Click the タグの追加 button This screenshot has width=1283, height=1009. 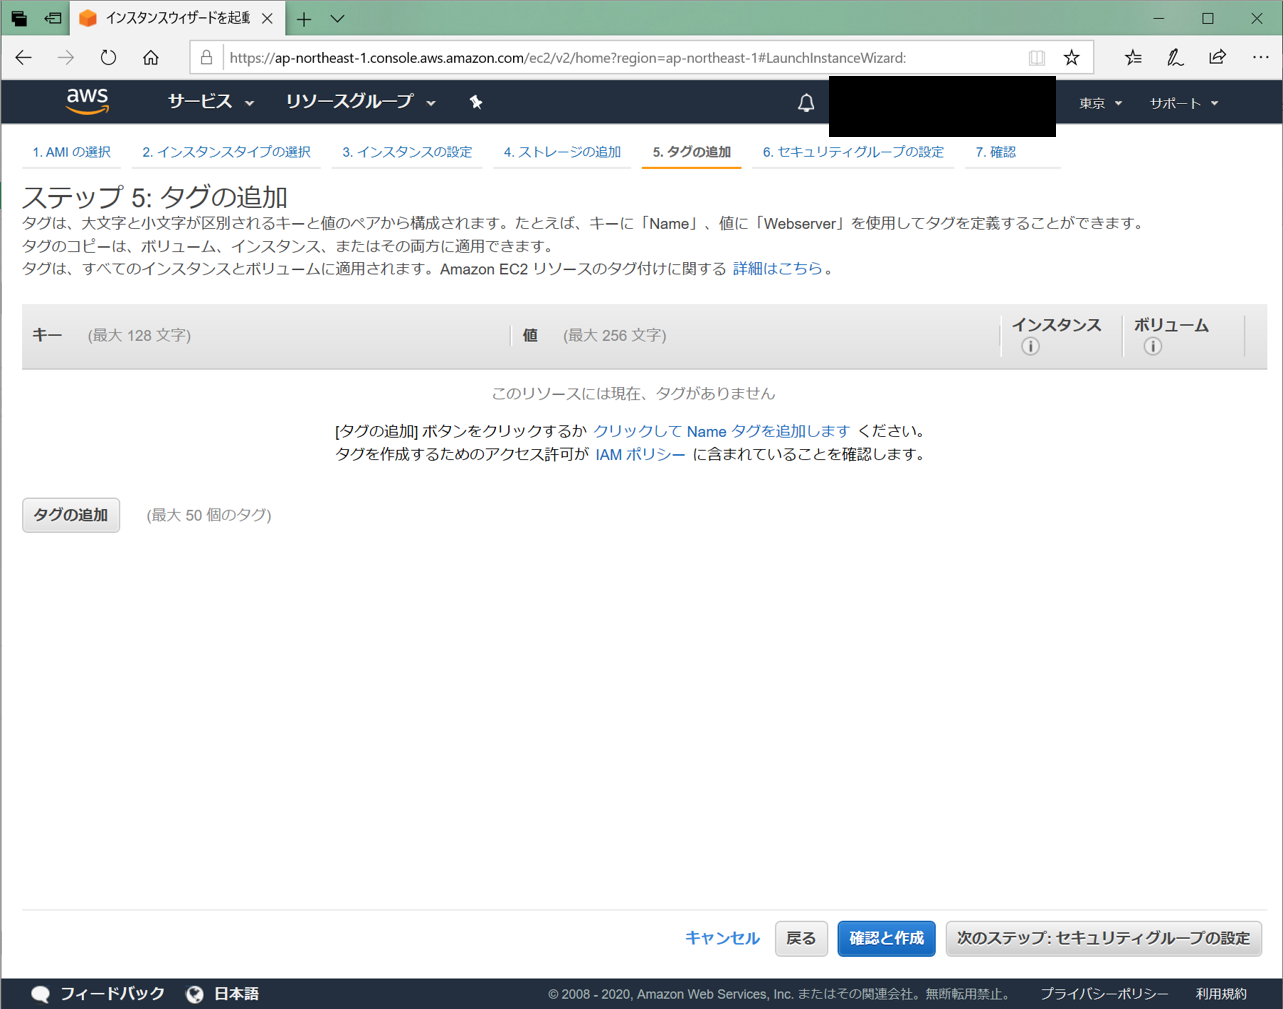(x=71, y=515)
